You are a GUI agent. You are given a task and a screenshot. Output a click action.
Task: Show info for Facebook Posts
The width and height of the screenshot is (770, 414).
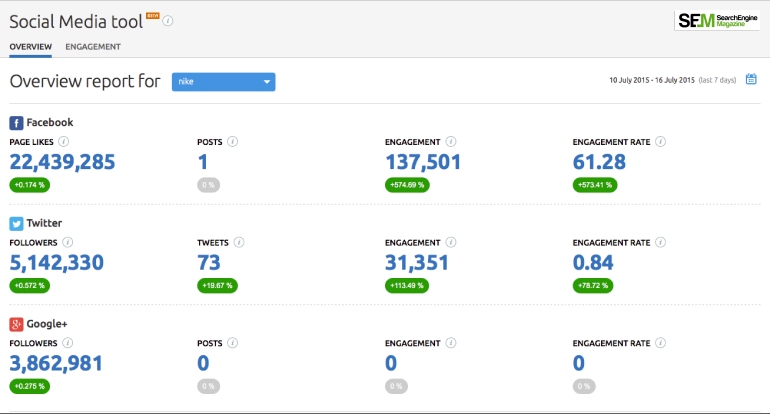click(x=233, y=141)
